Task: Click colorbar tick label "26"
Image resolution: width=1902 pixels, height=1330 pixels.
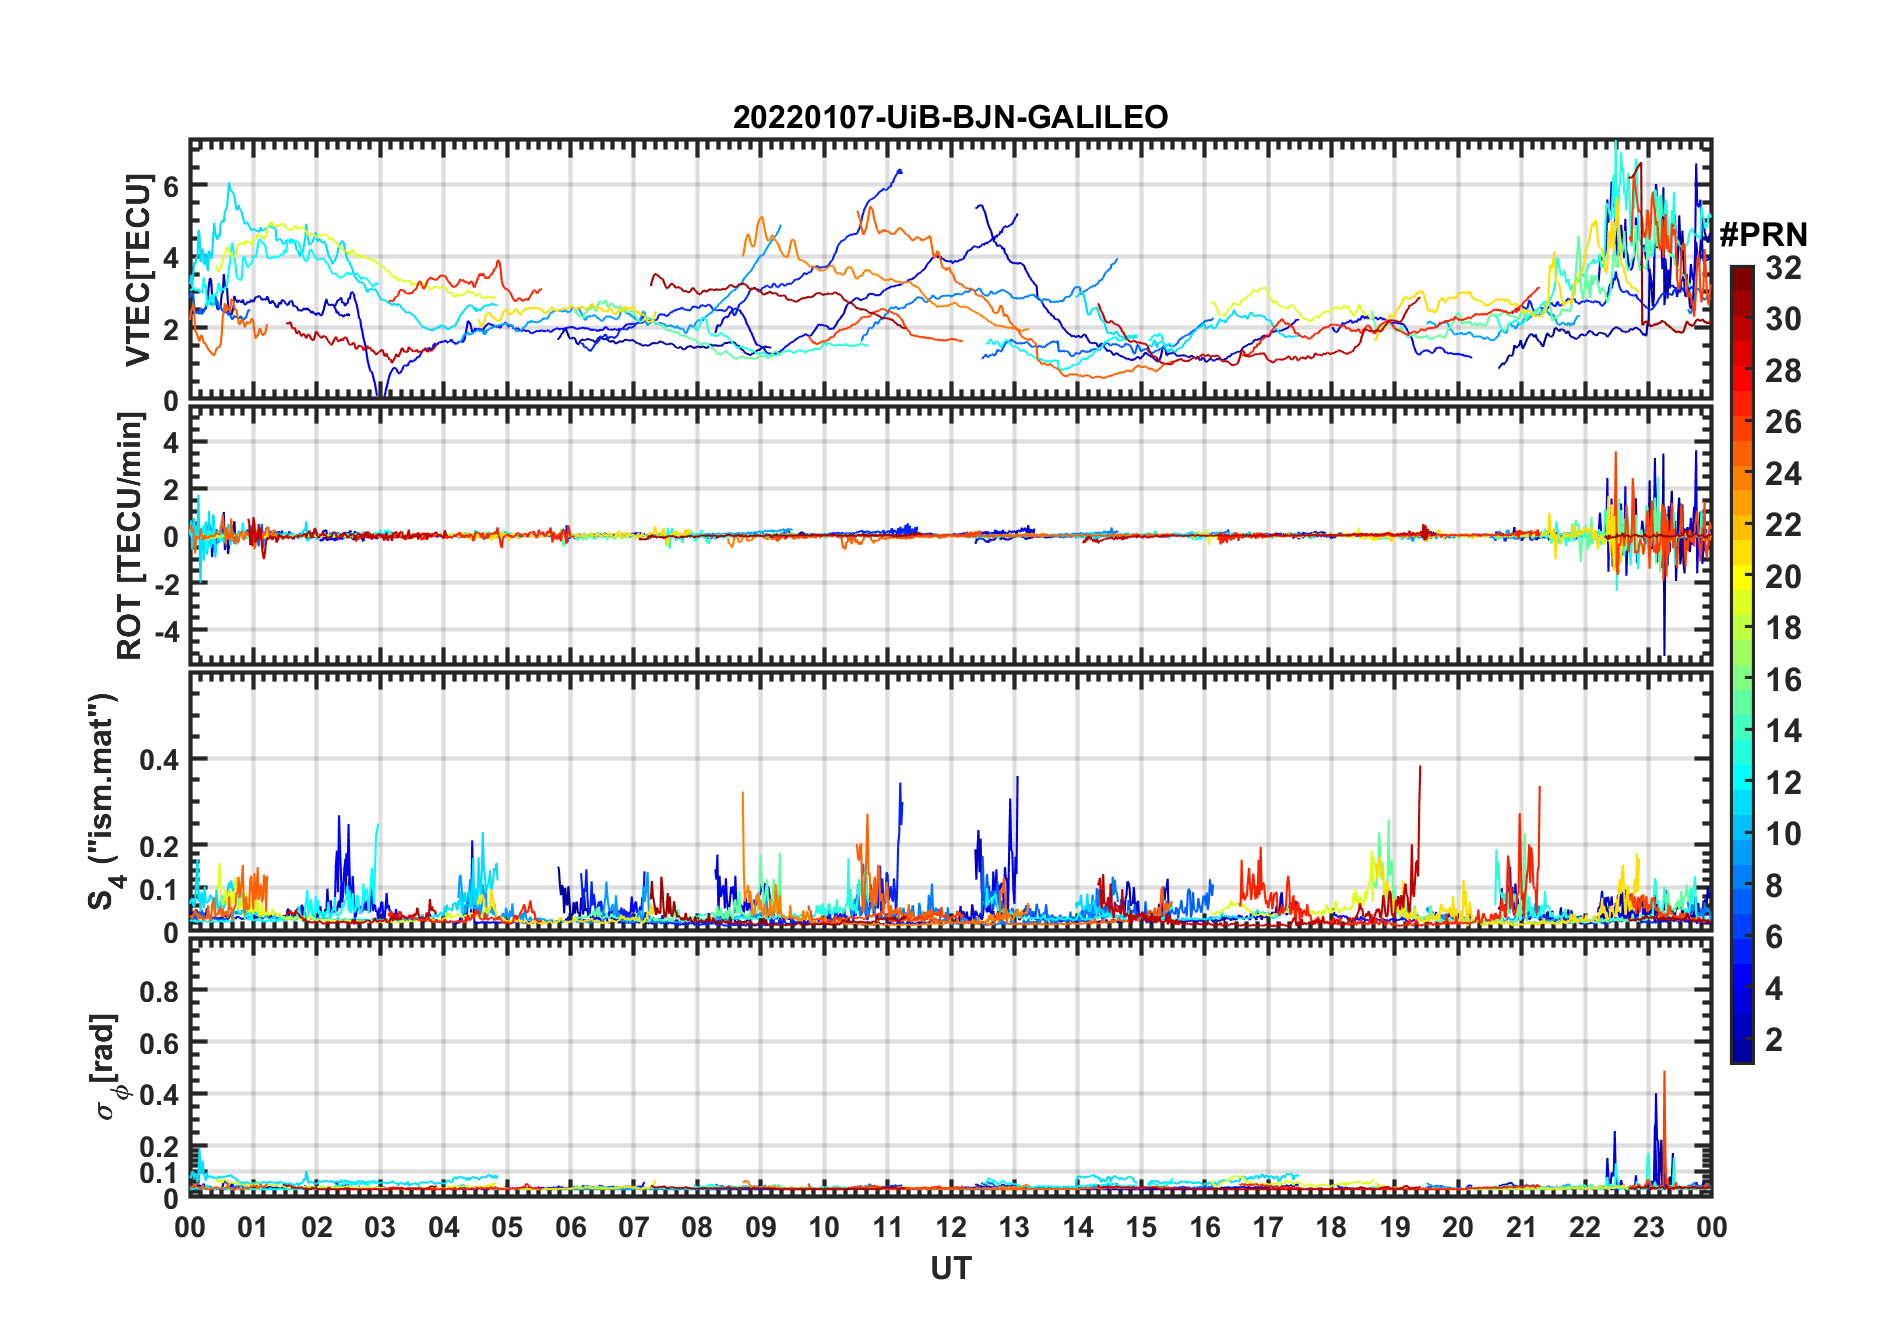Action: point(1783,422)
